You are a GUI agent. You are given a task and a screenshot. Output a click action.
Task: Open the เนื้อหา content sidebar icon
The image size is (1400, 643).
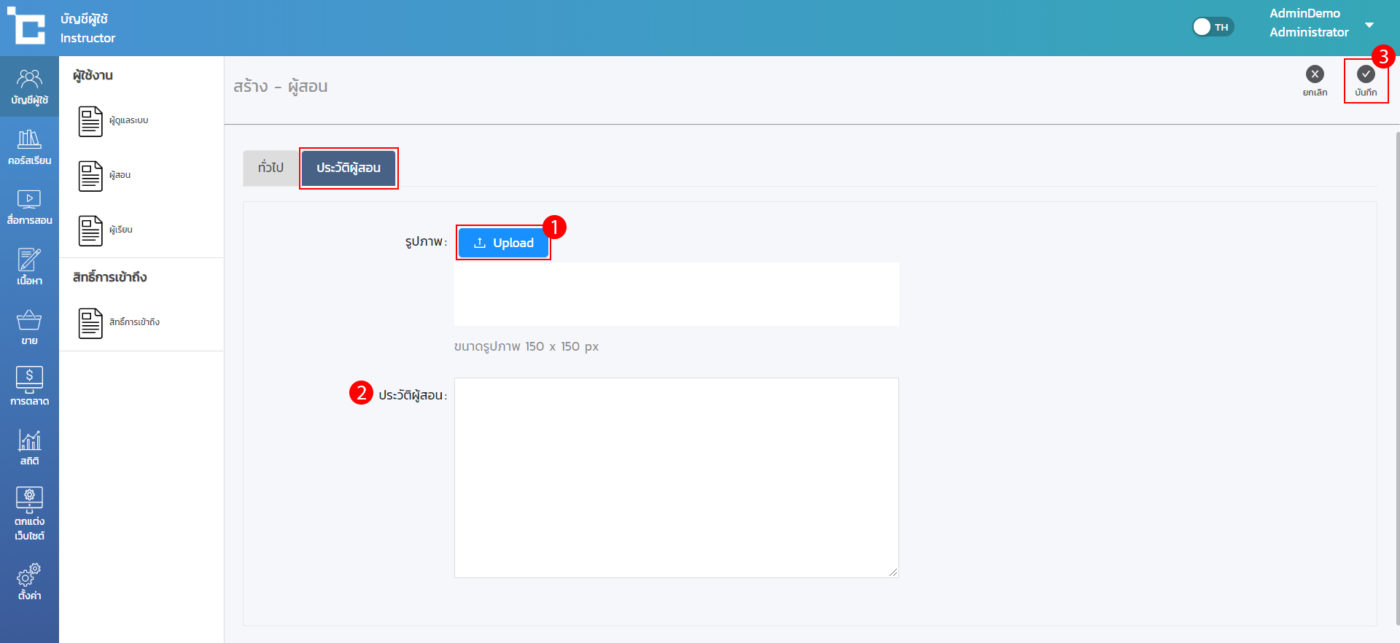coord(29,266)
